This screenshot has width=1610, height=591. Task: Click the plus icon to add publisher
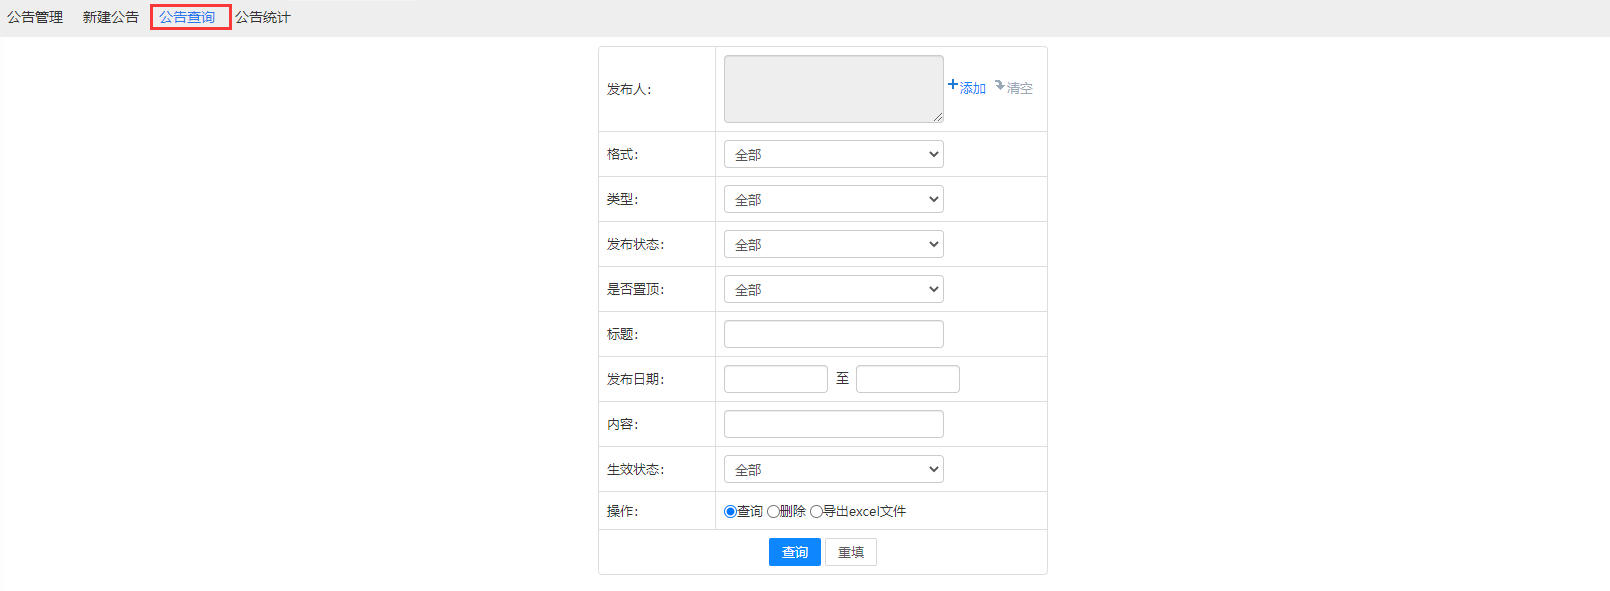tap(953, 85)
